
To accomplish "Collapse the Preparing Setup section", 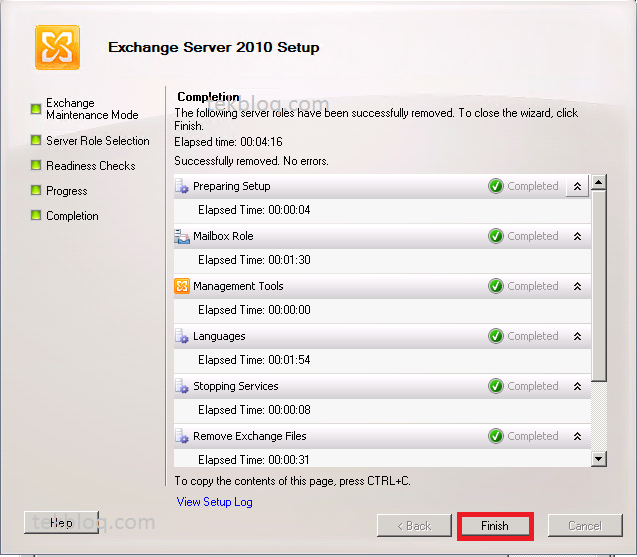I will click(577, 186).
